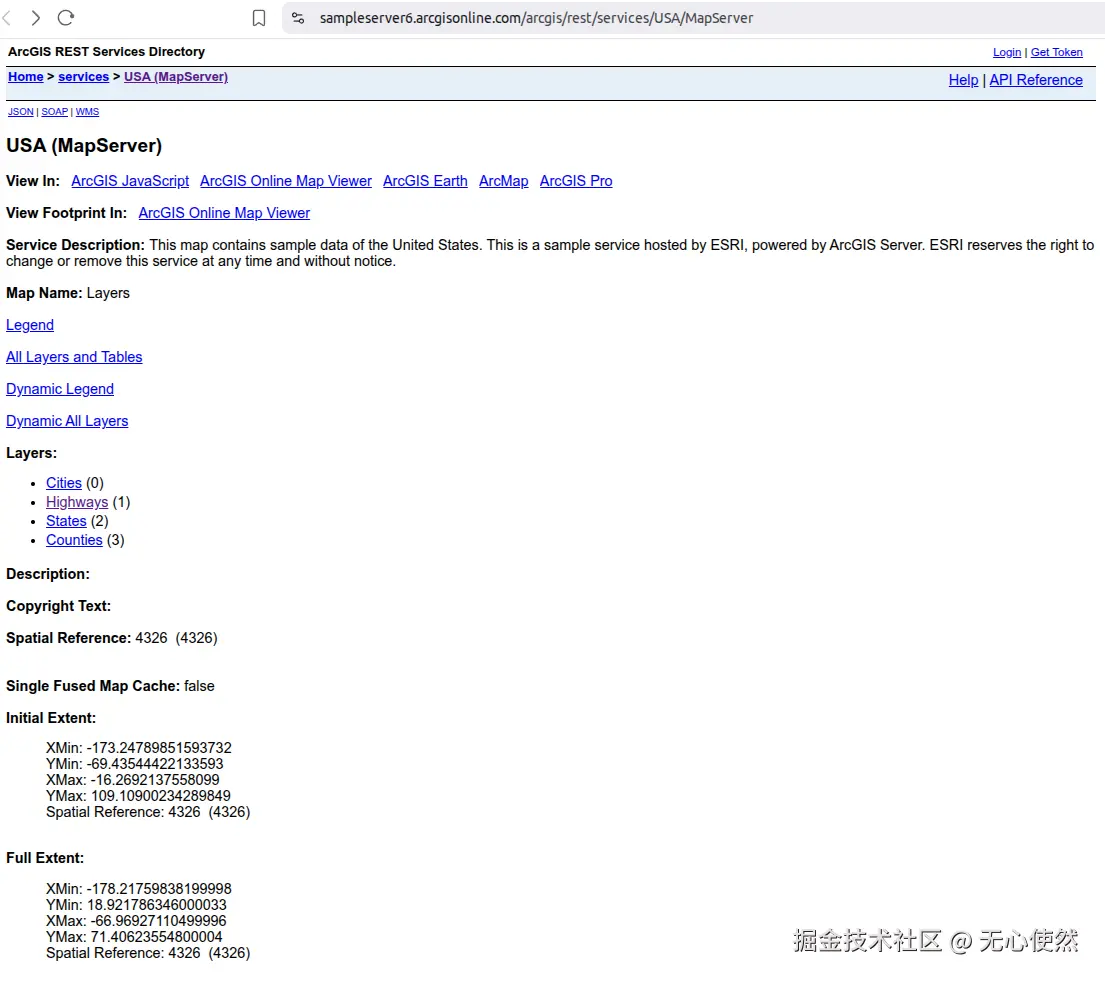
Task: Click the Get Token link
Action: coord(1056,52)
